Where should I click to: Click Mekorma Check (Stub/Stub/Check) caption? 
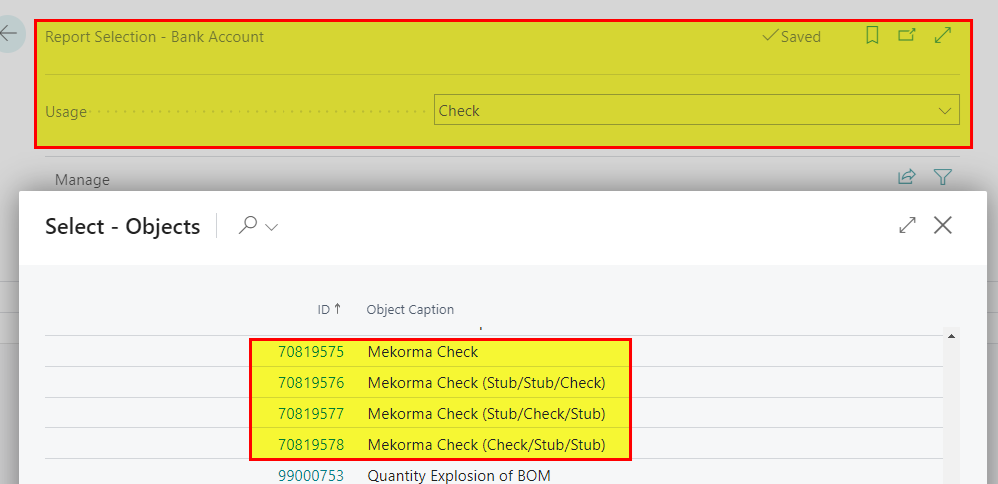[486, 383]
